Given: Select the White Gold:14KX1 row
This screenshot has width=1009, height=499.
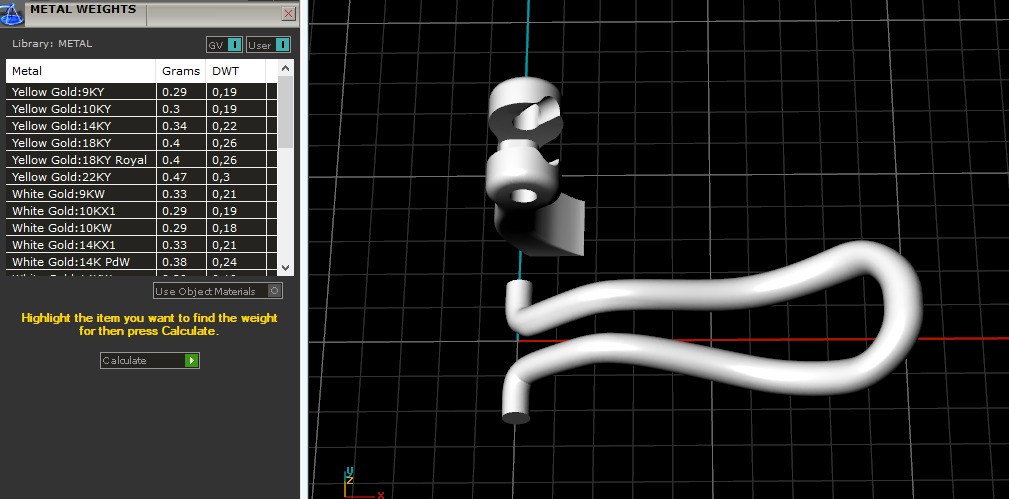Looking at the screenshot, I should (142, 245).
